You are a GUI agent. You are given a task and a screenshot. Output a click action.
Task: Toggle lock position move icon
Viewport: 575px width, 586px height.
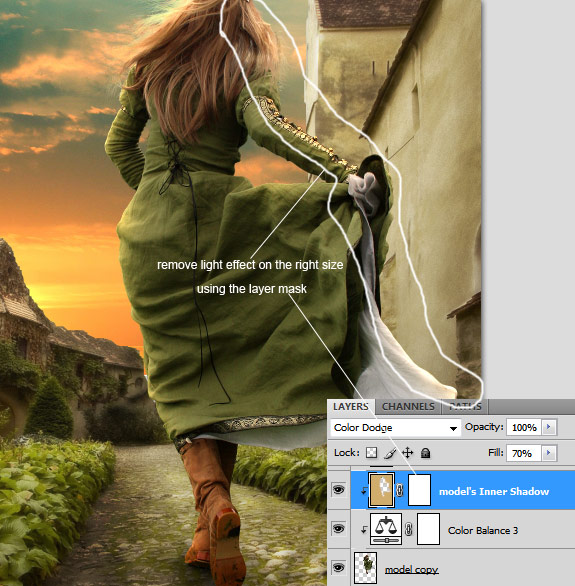(407, 453)
